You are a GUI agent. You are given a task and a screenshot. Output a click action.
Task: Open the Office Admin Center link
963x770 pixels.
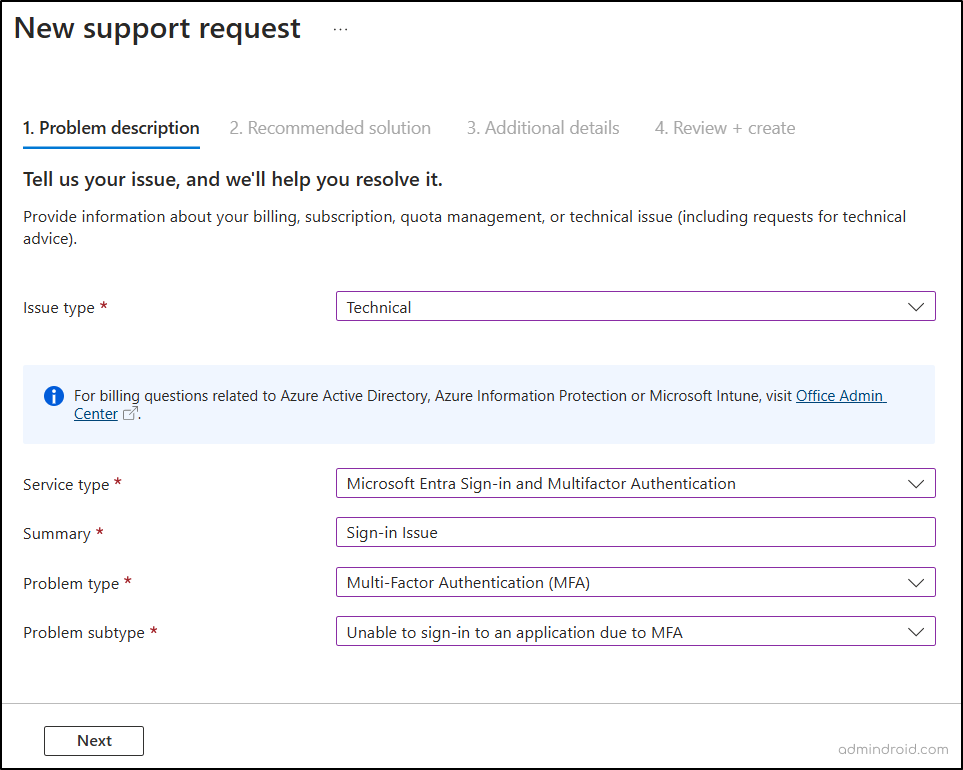pyautogui.click(x=841, y=396)
